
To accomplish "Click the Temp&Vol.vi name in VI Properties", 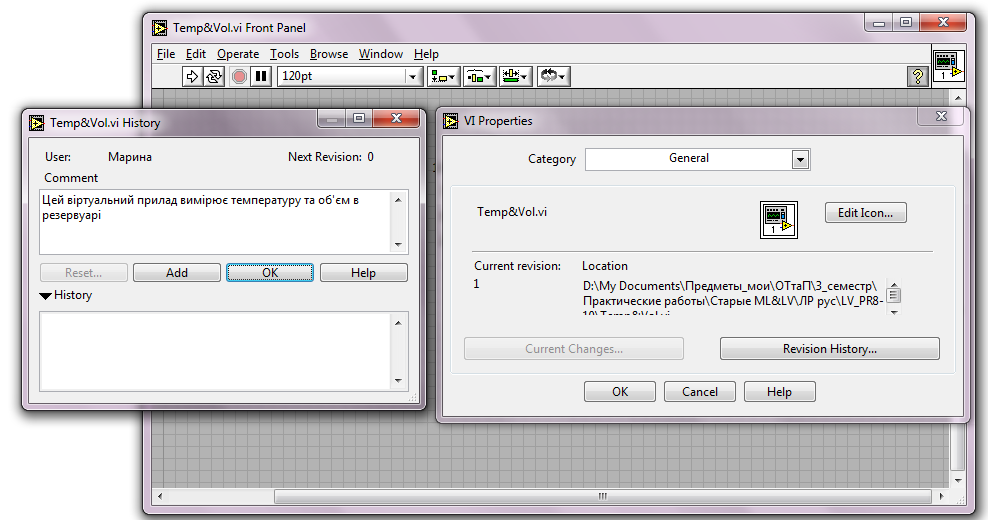I will 512,212.
